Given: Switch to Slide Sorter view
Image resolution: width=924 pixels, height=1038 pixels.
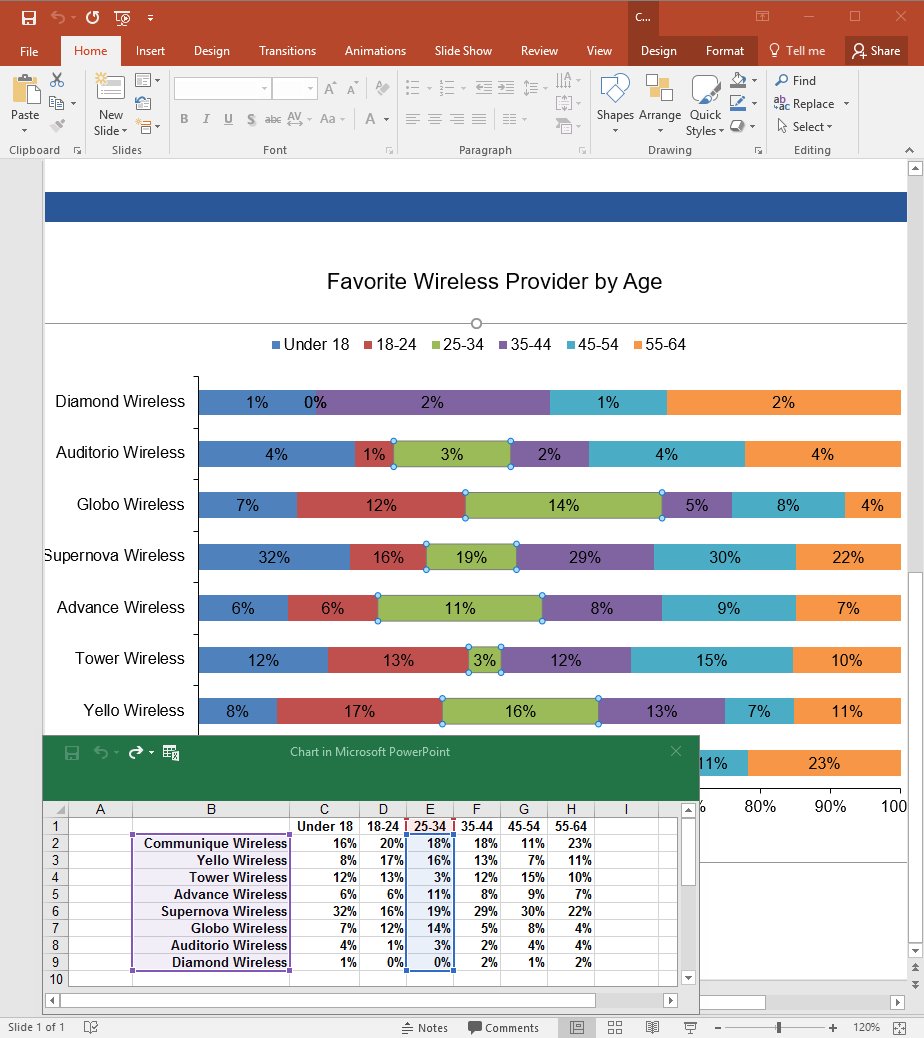Looking at the screenshot, I should coord(615,1027).
